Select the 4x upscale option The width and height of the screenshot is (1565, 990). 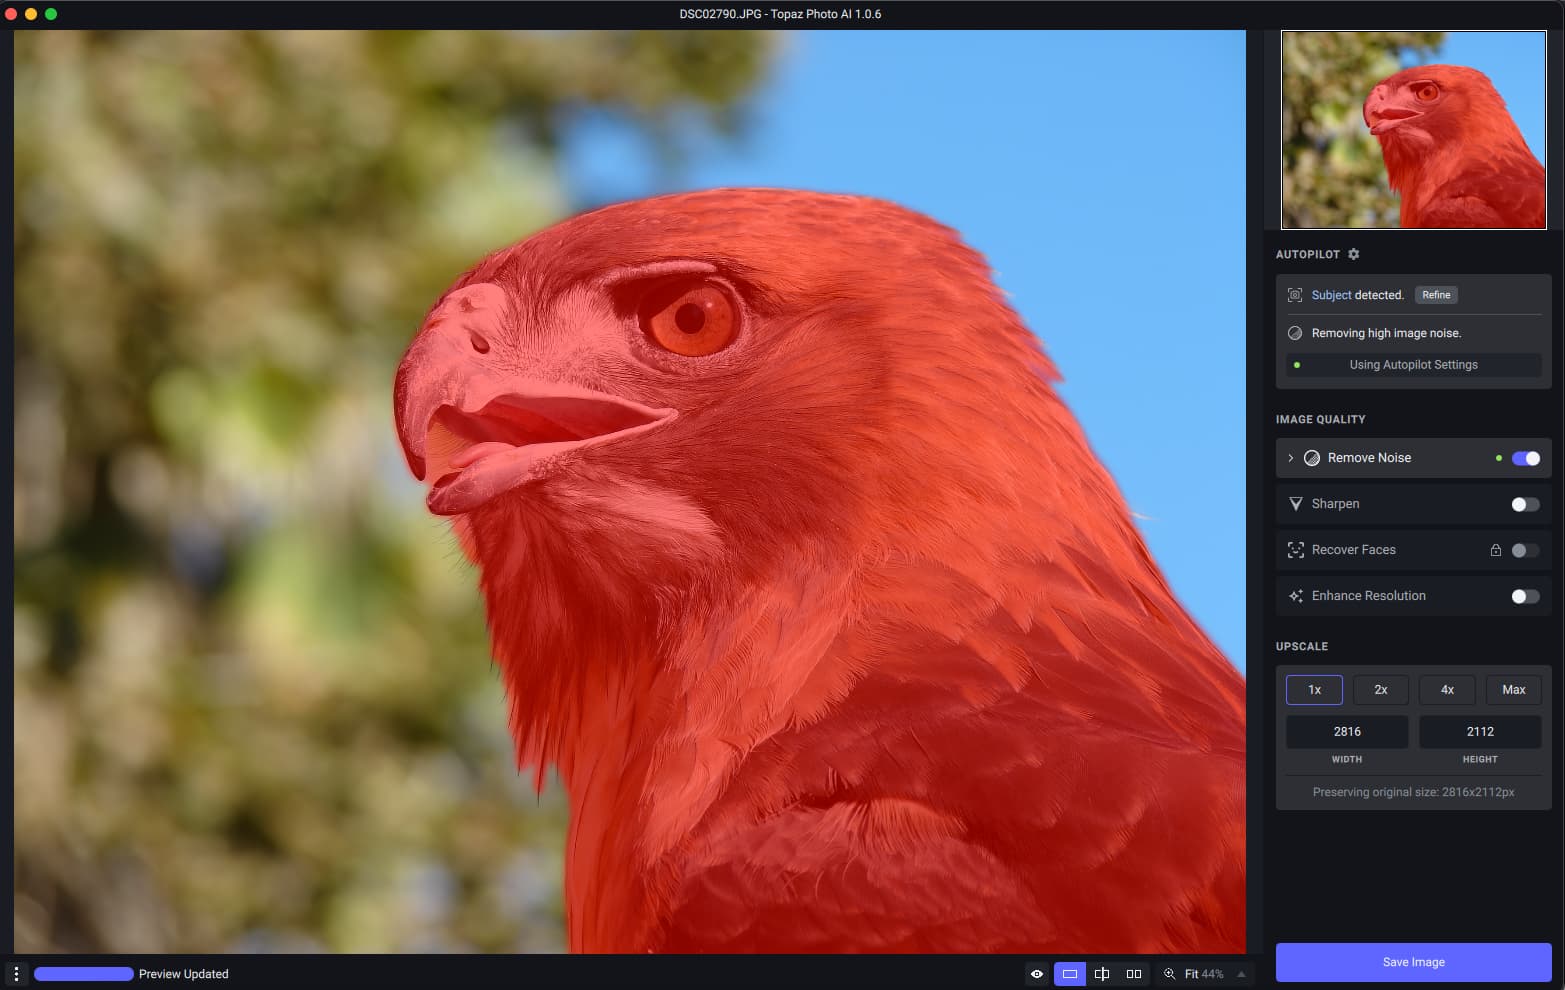(1447, 690)
